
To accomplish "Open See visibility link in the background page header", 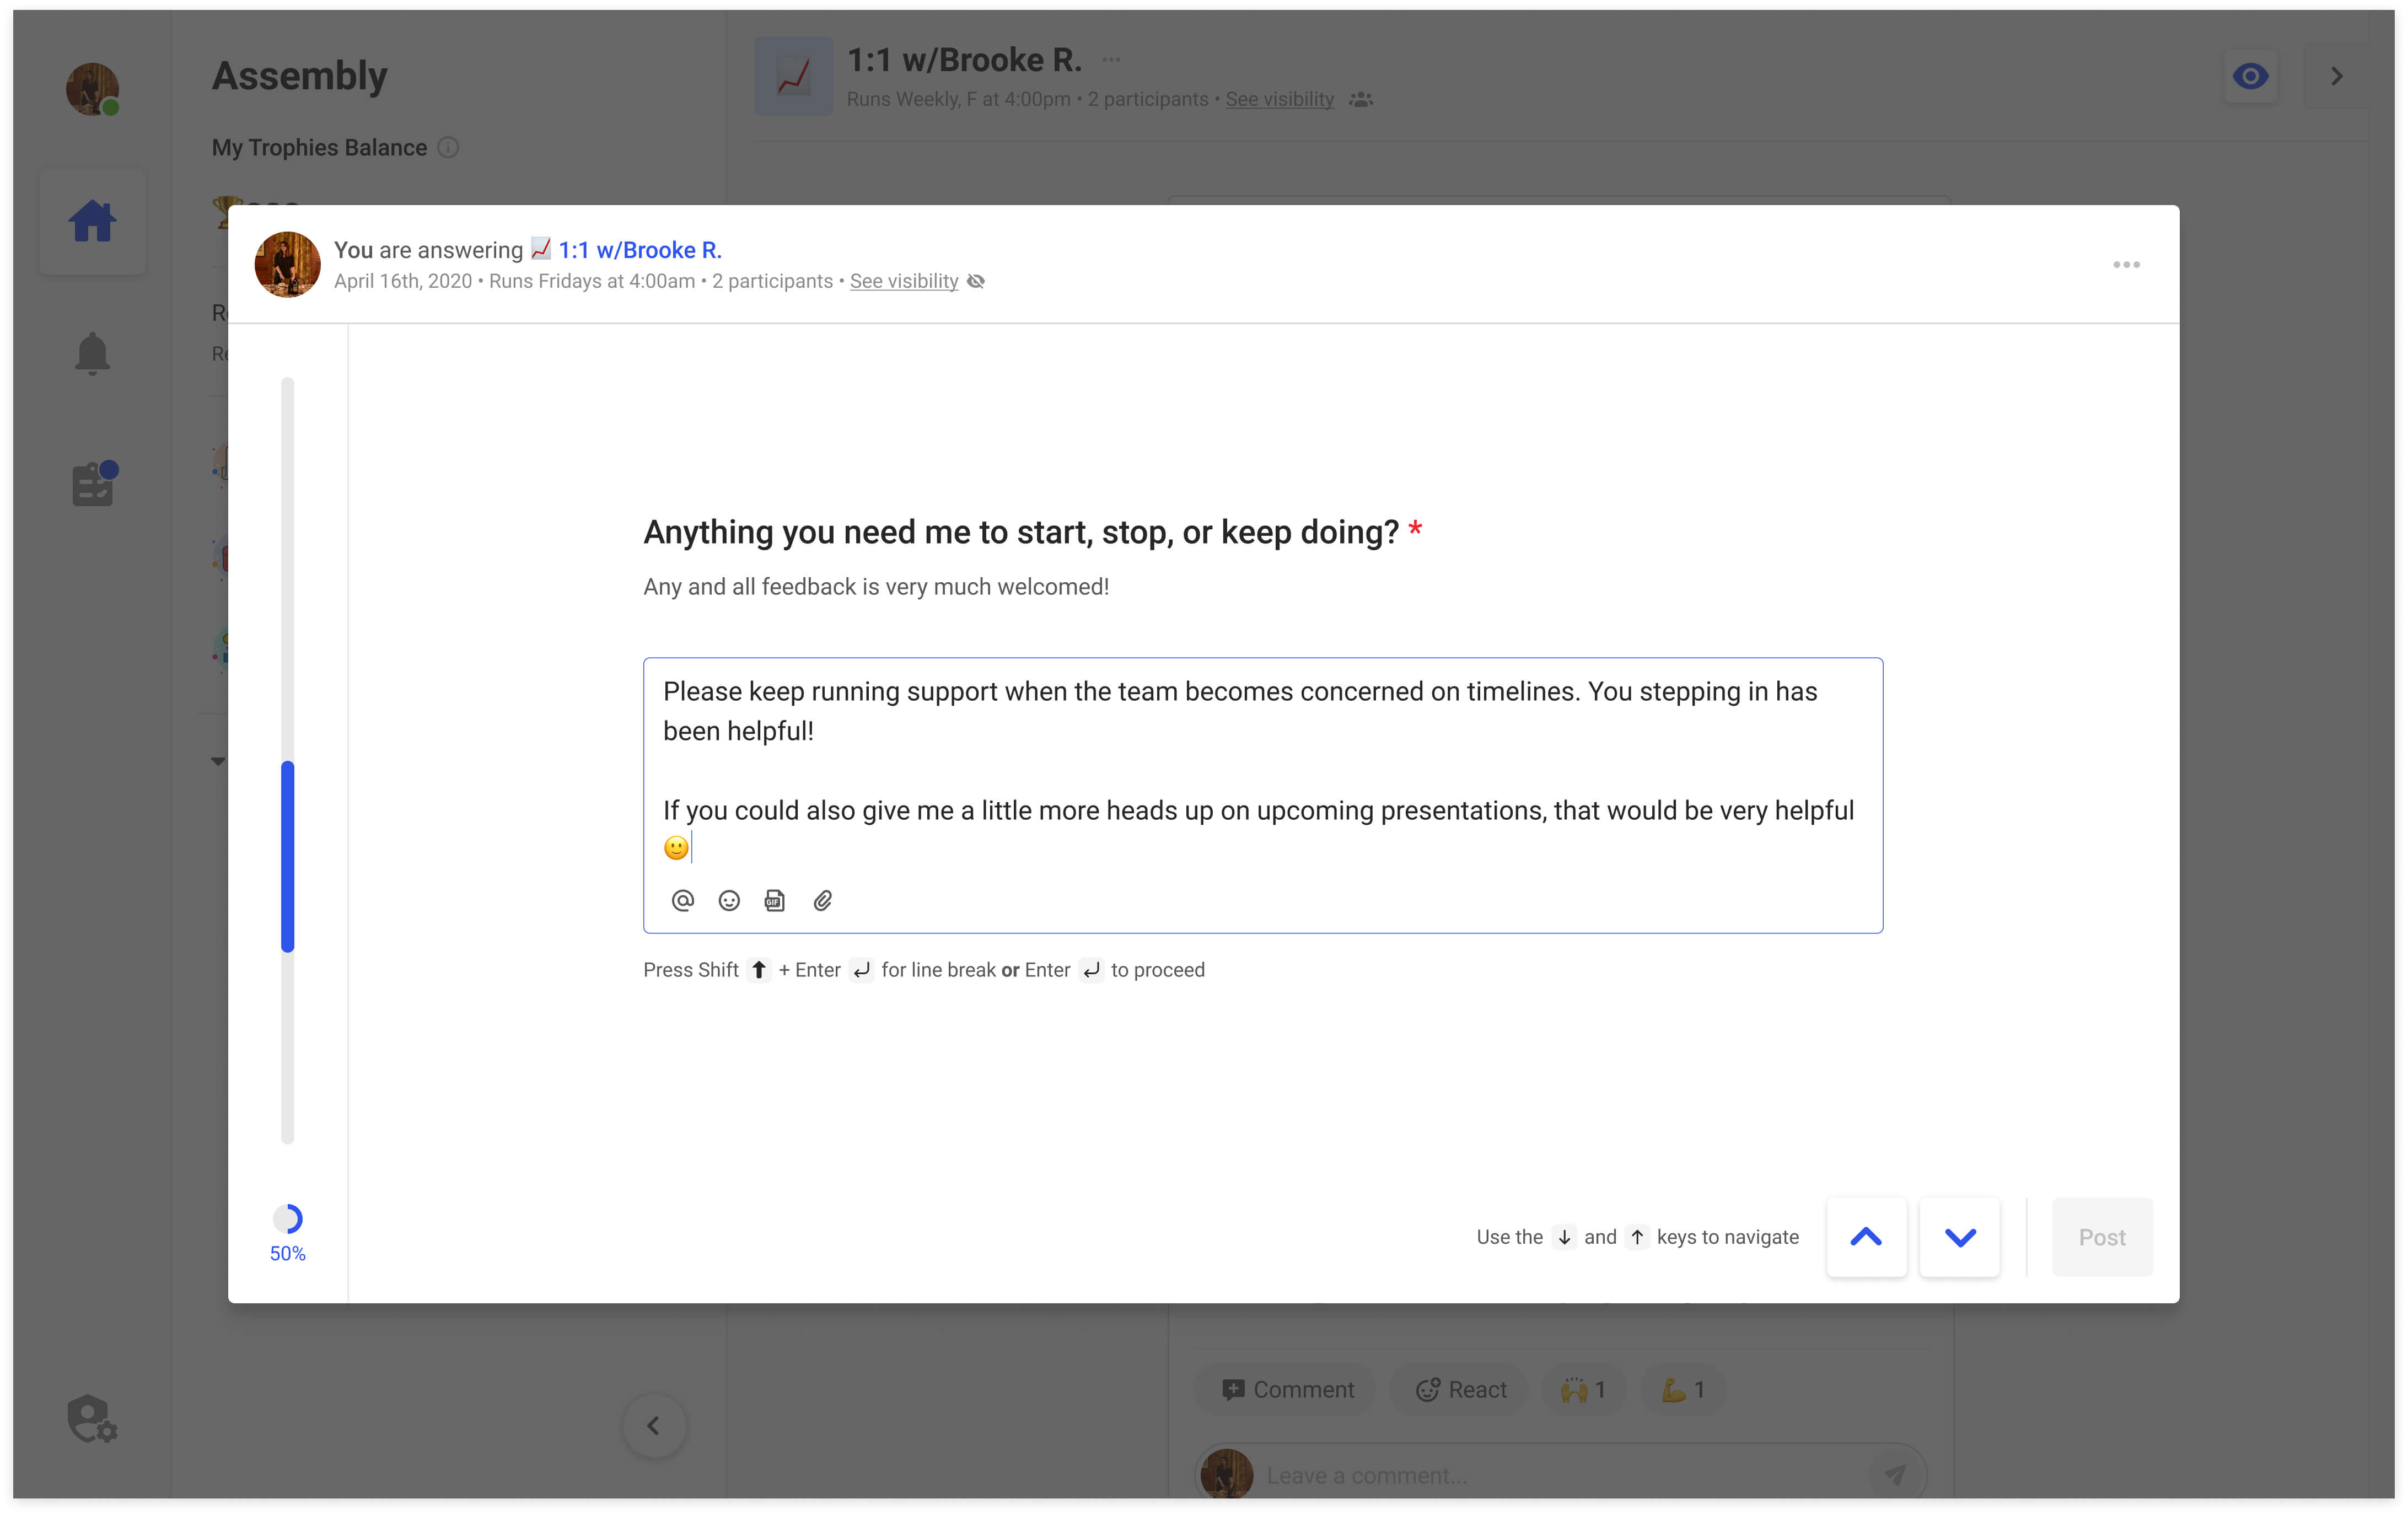I will pos(1280,99).
